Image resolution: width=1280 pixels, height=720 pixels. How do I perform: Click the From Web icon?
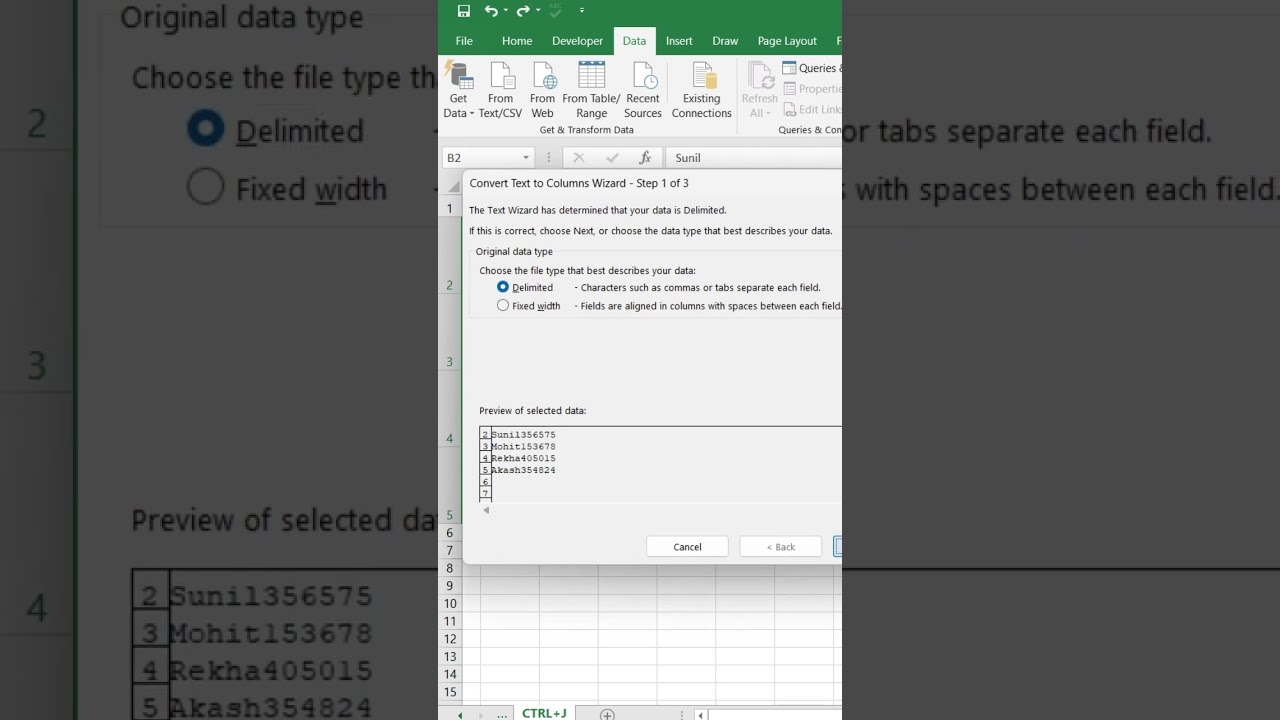543,90
